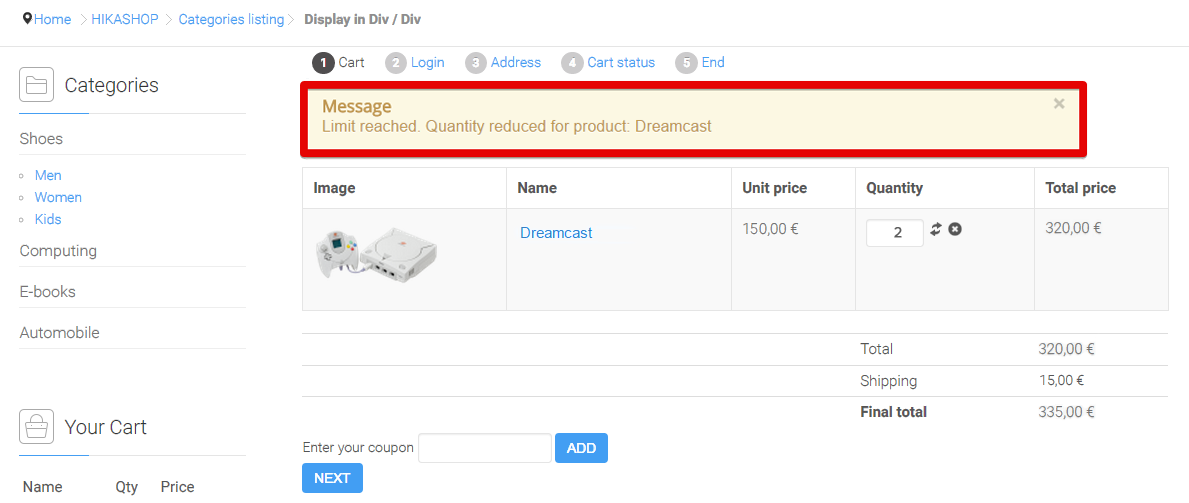Go to step 2 Login

(x=415, y=63)
